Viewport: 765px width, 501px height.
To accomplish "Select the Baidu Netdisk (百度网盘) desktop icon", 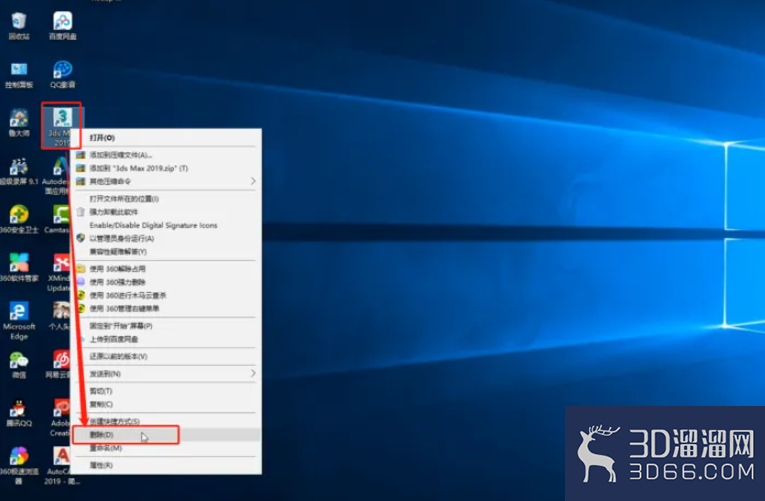I will click(x=62, y=26).
